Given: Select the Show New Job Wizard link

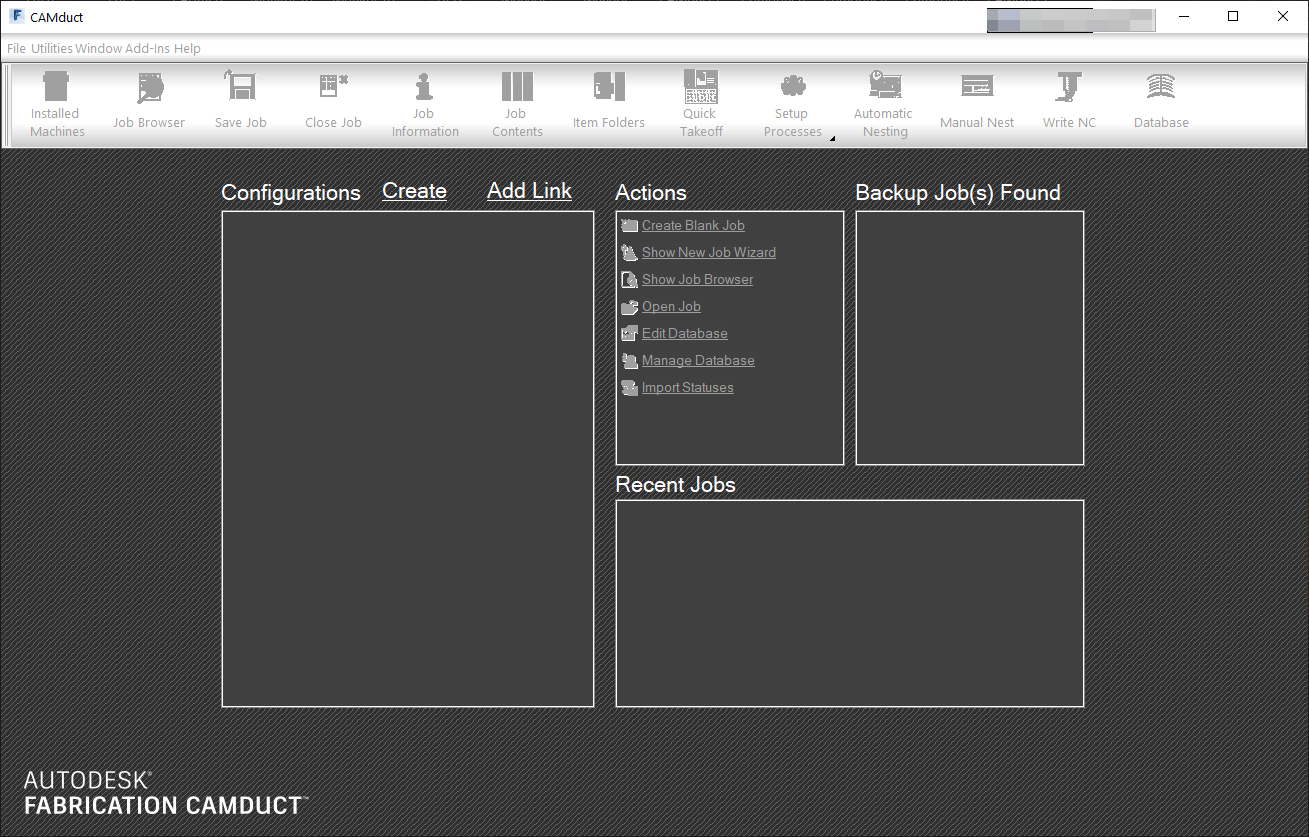Looking at the screenshot, I should [x=709, y=253].
